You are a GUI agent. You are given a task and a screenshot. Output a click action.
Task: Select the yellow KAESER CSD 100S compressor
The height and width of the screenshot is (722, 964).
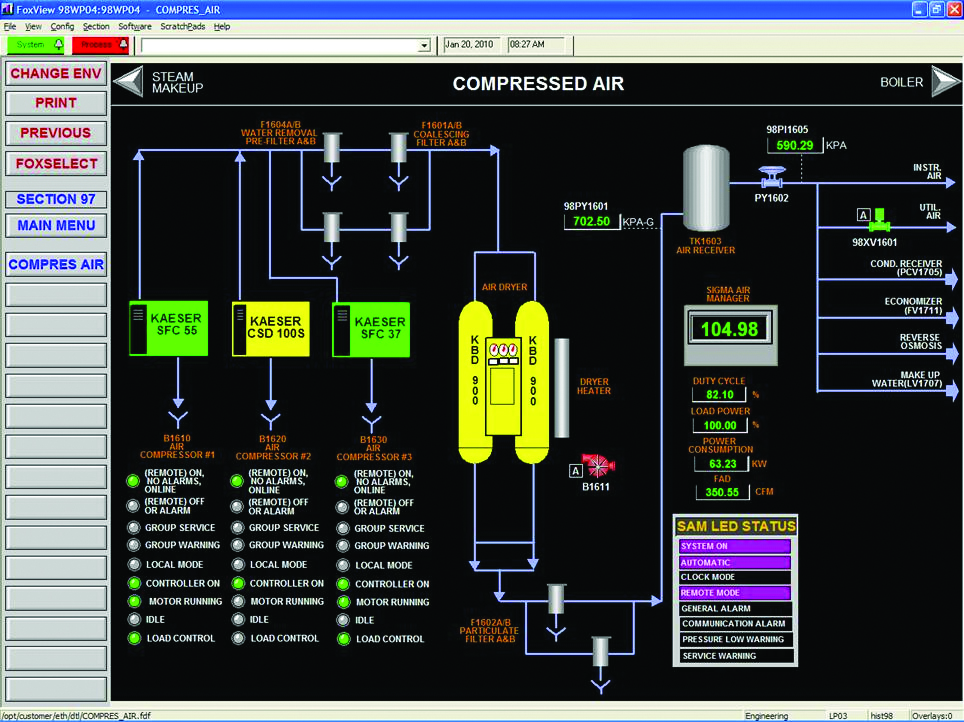tap(271, 329)
